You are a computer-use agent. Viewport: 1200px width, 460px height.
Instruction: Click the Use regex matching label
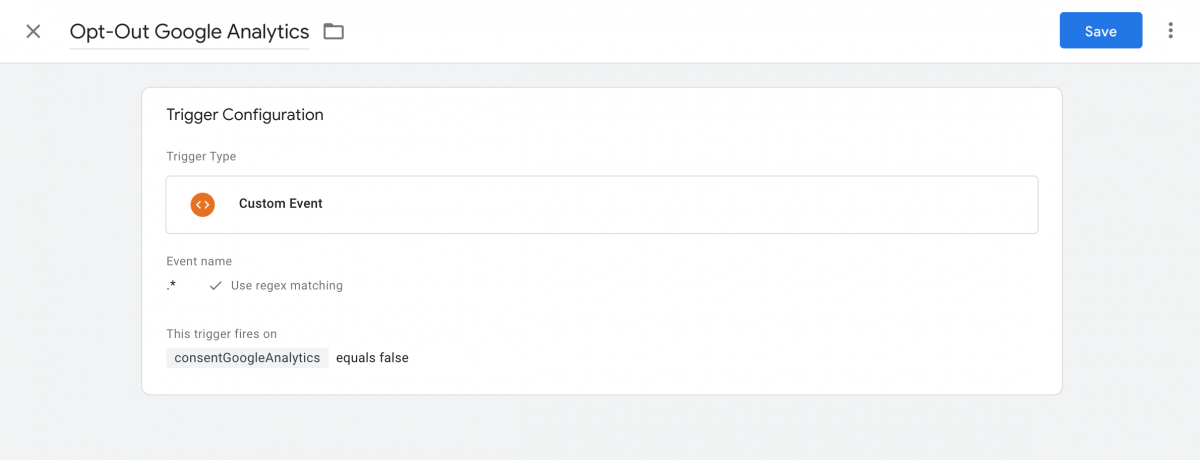(286, 286)
